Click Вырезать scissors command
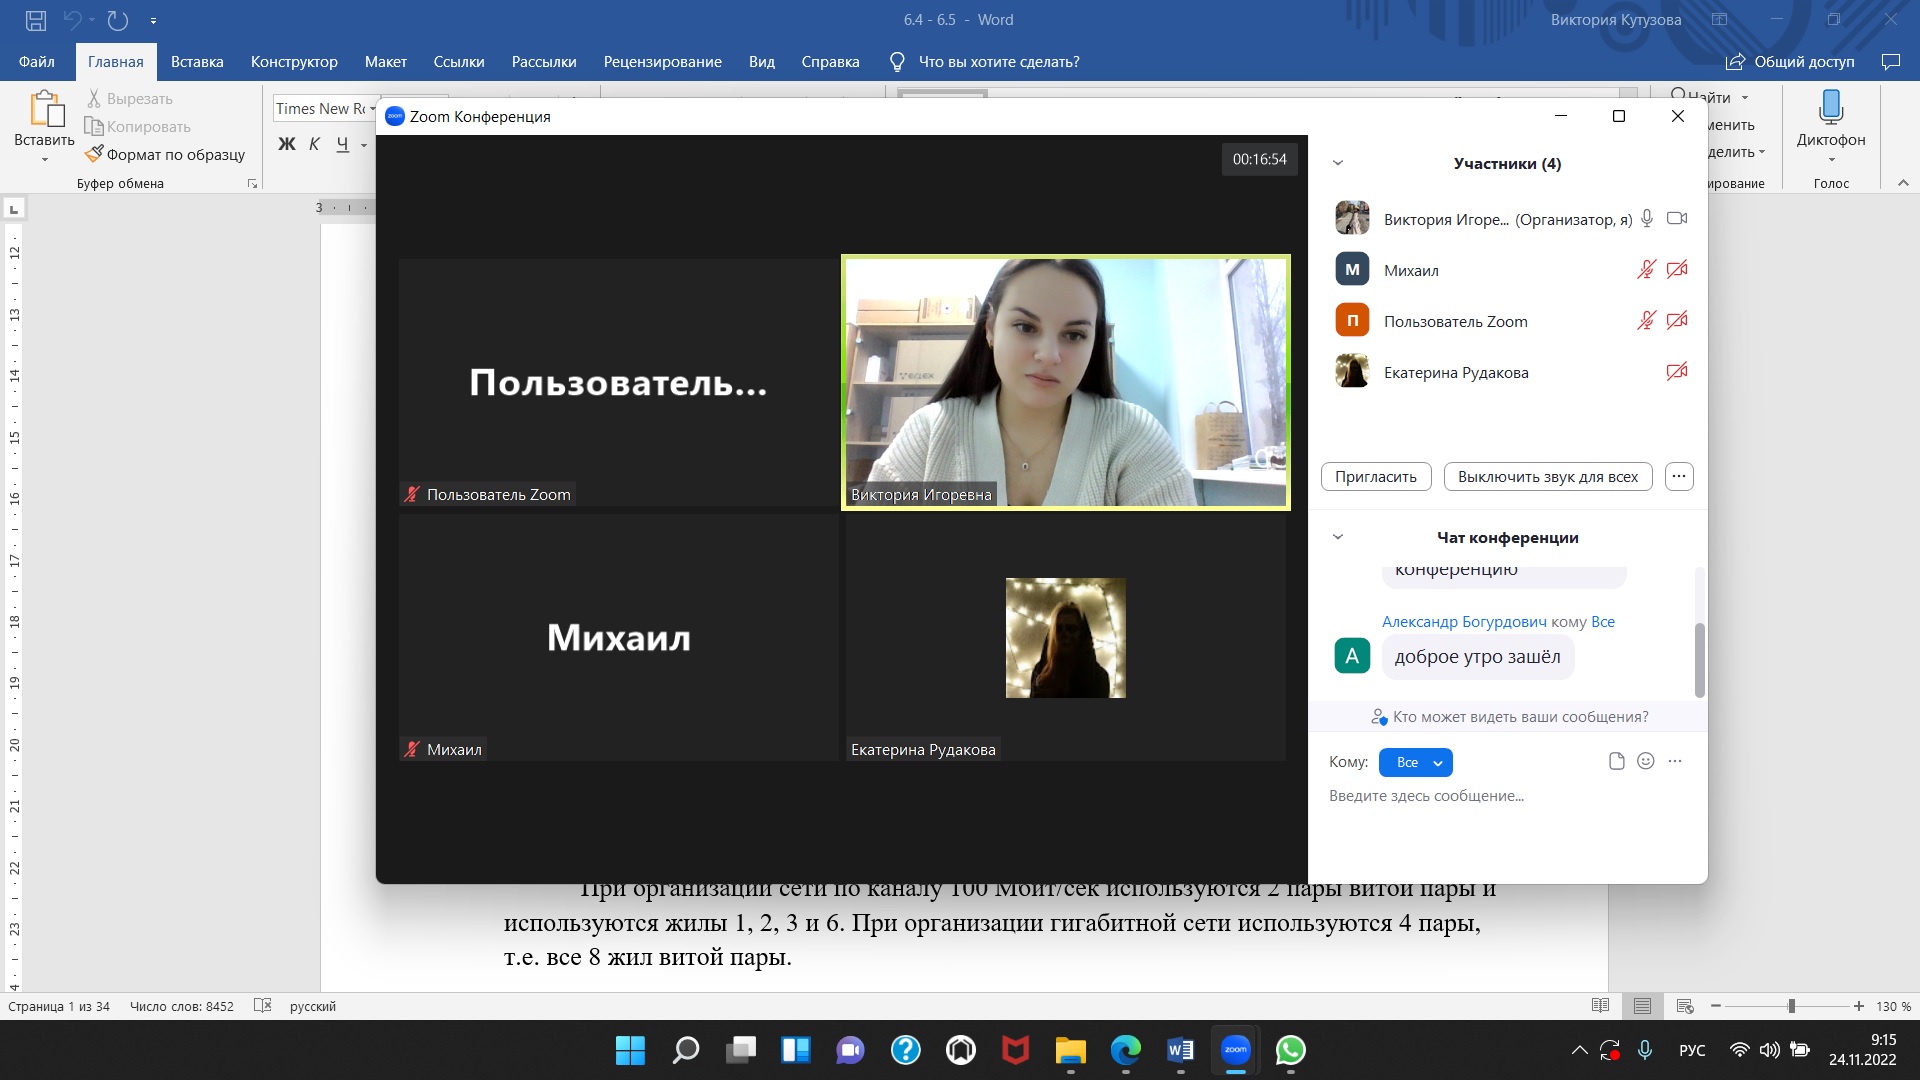The height and width of the screenshot is (1080, 1920). [x=129, y=99]
